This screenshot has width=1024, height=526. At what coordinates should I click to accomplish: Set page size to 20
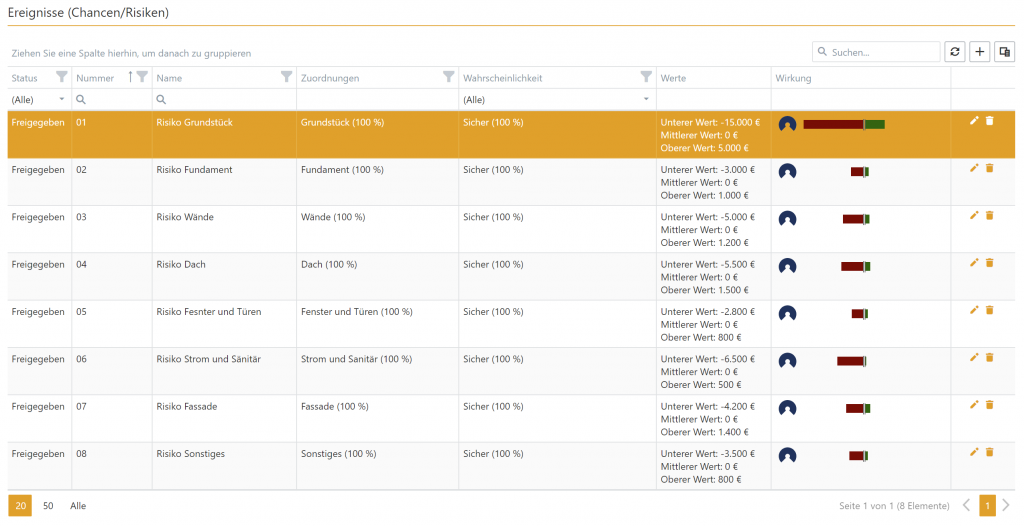[20, 506]
